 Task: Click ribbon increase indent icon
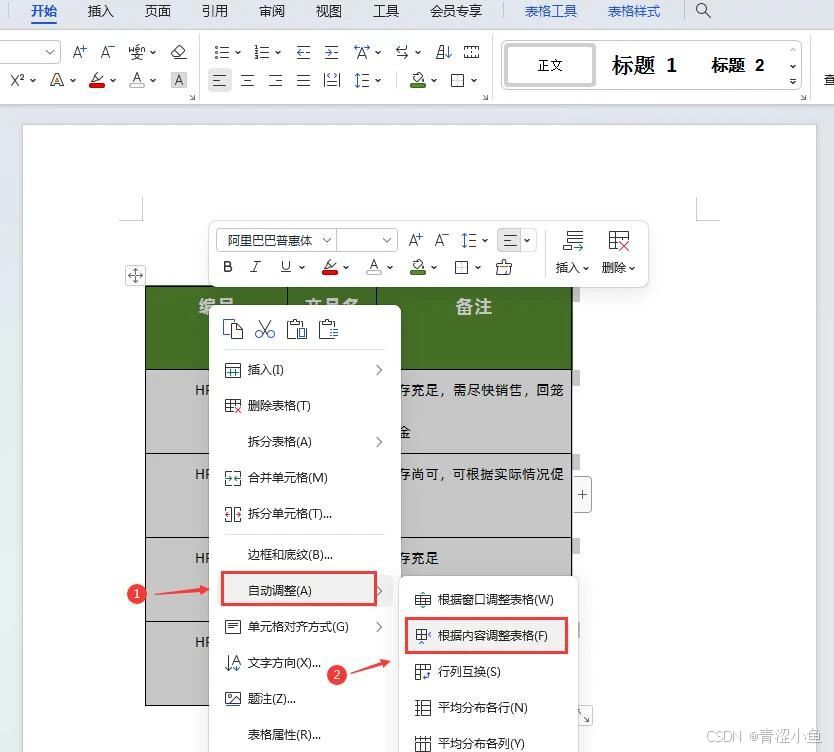tap(331, 52)
